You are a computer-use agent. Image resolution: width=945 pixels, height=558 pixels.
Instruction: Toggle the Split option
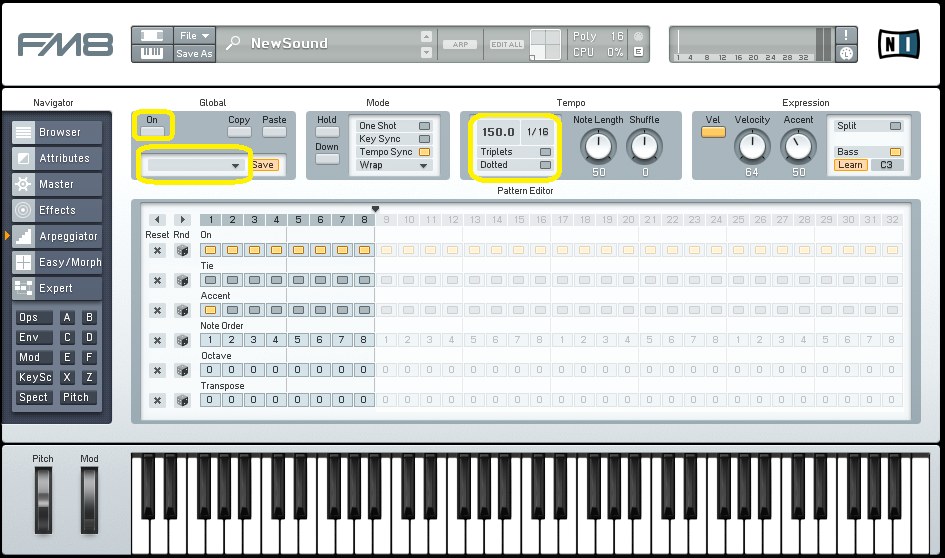(x=896, y=126)
